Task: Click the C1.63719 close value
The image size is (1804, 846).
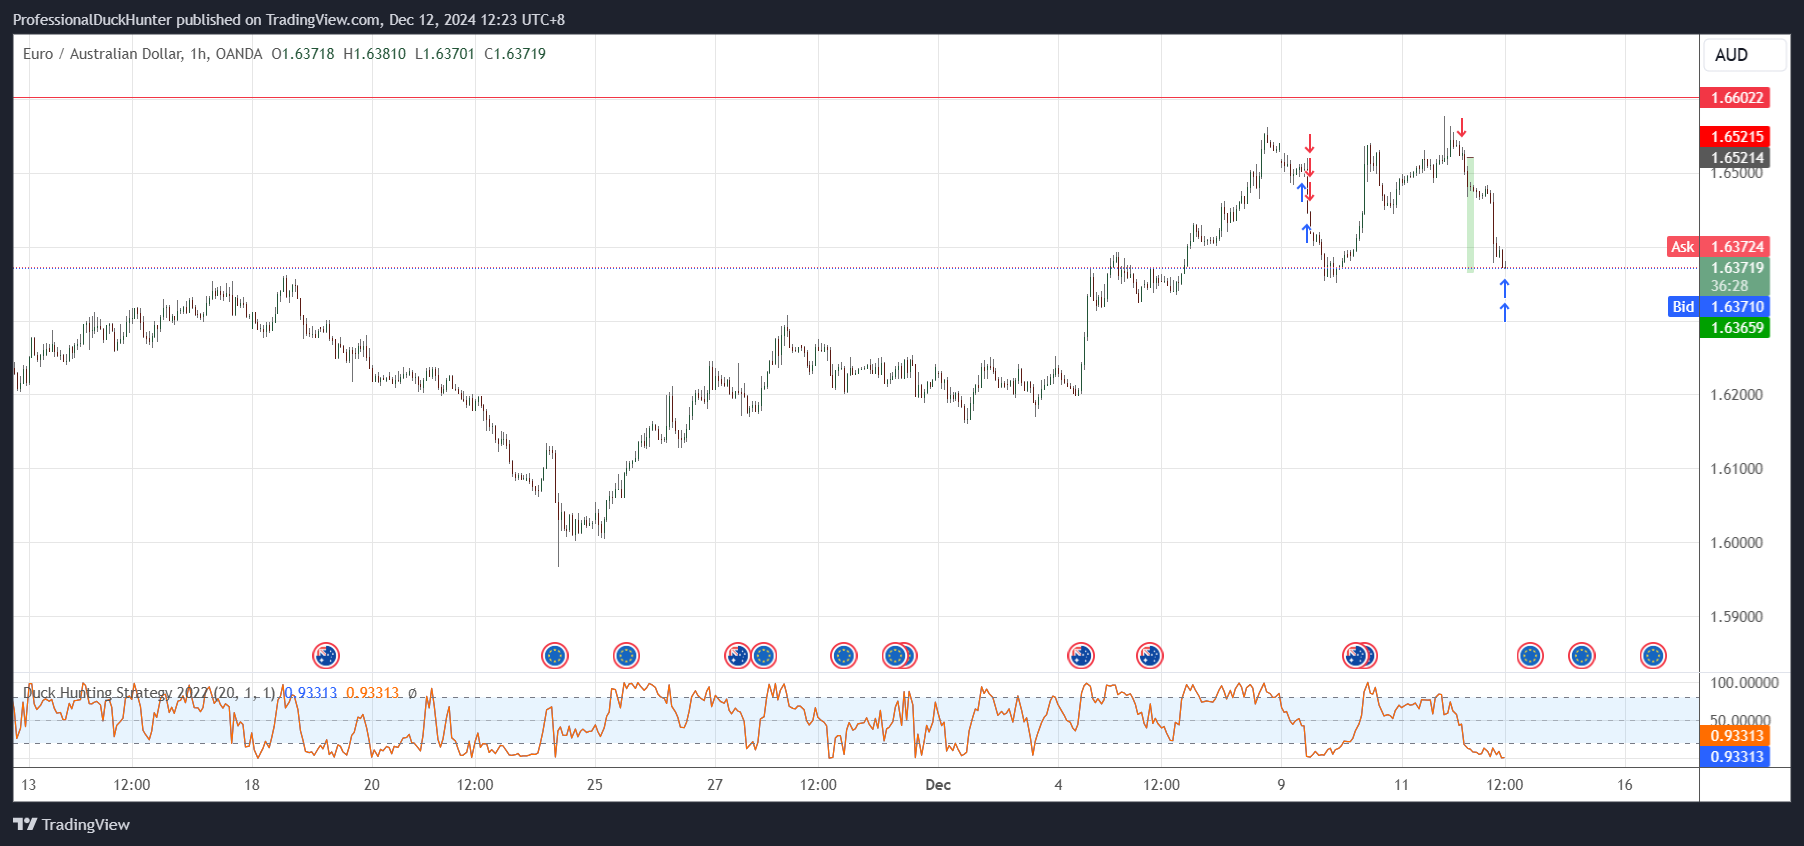Action: tap(515, 54)
